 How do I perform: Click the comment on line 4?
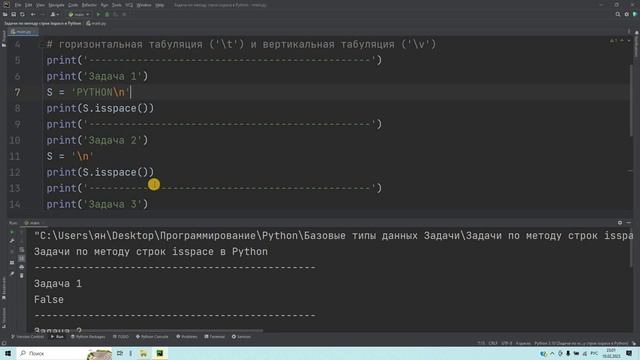tap(241, 44)
